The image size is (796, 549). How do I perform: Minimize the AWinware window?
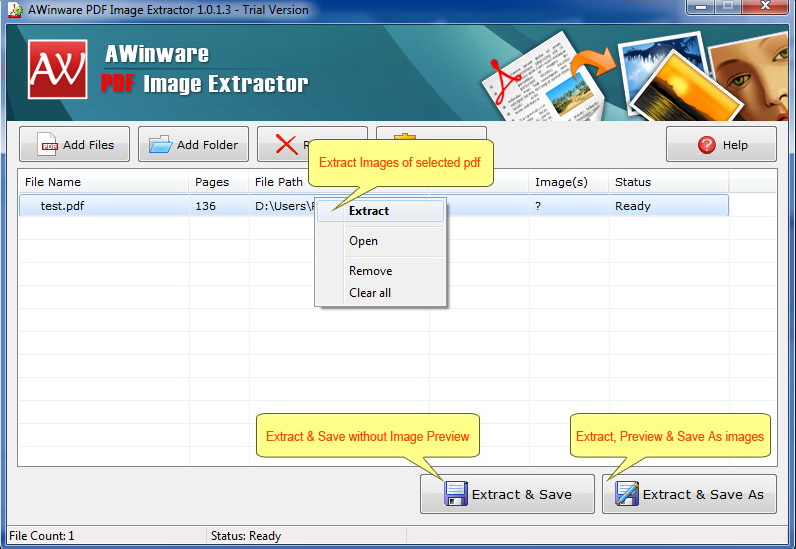coord(701,7)
